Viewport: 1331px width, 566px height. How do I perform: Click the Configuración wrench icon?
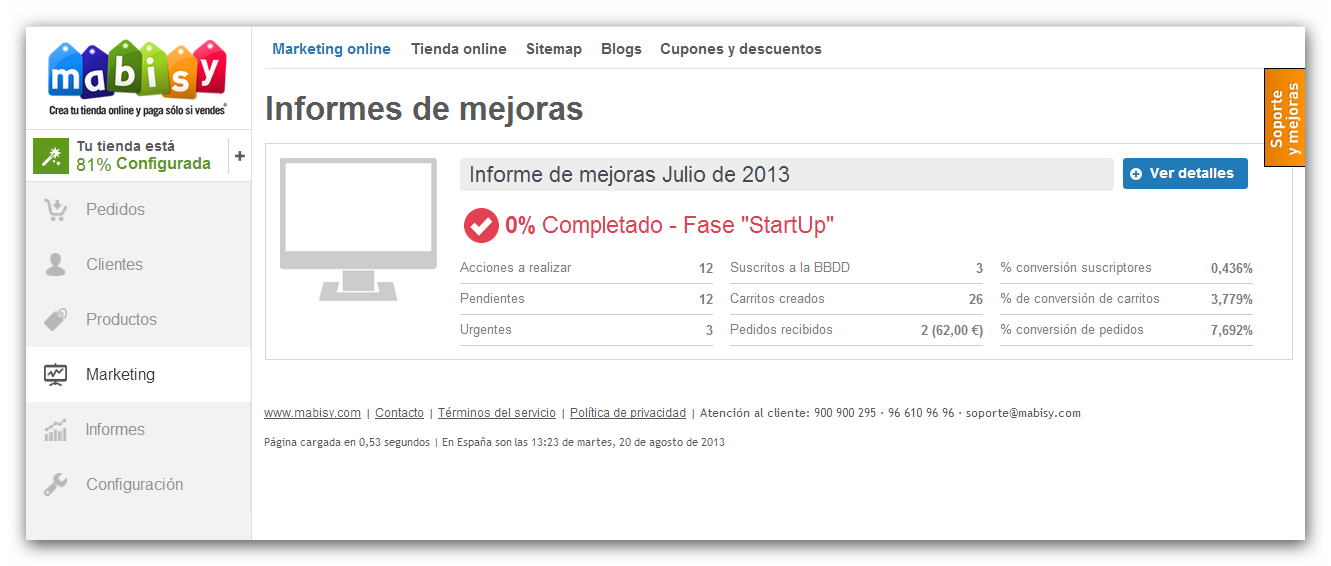point(55,485)
